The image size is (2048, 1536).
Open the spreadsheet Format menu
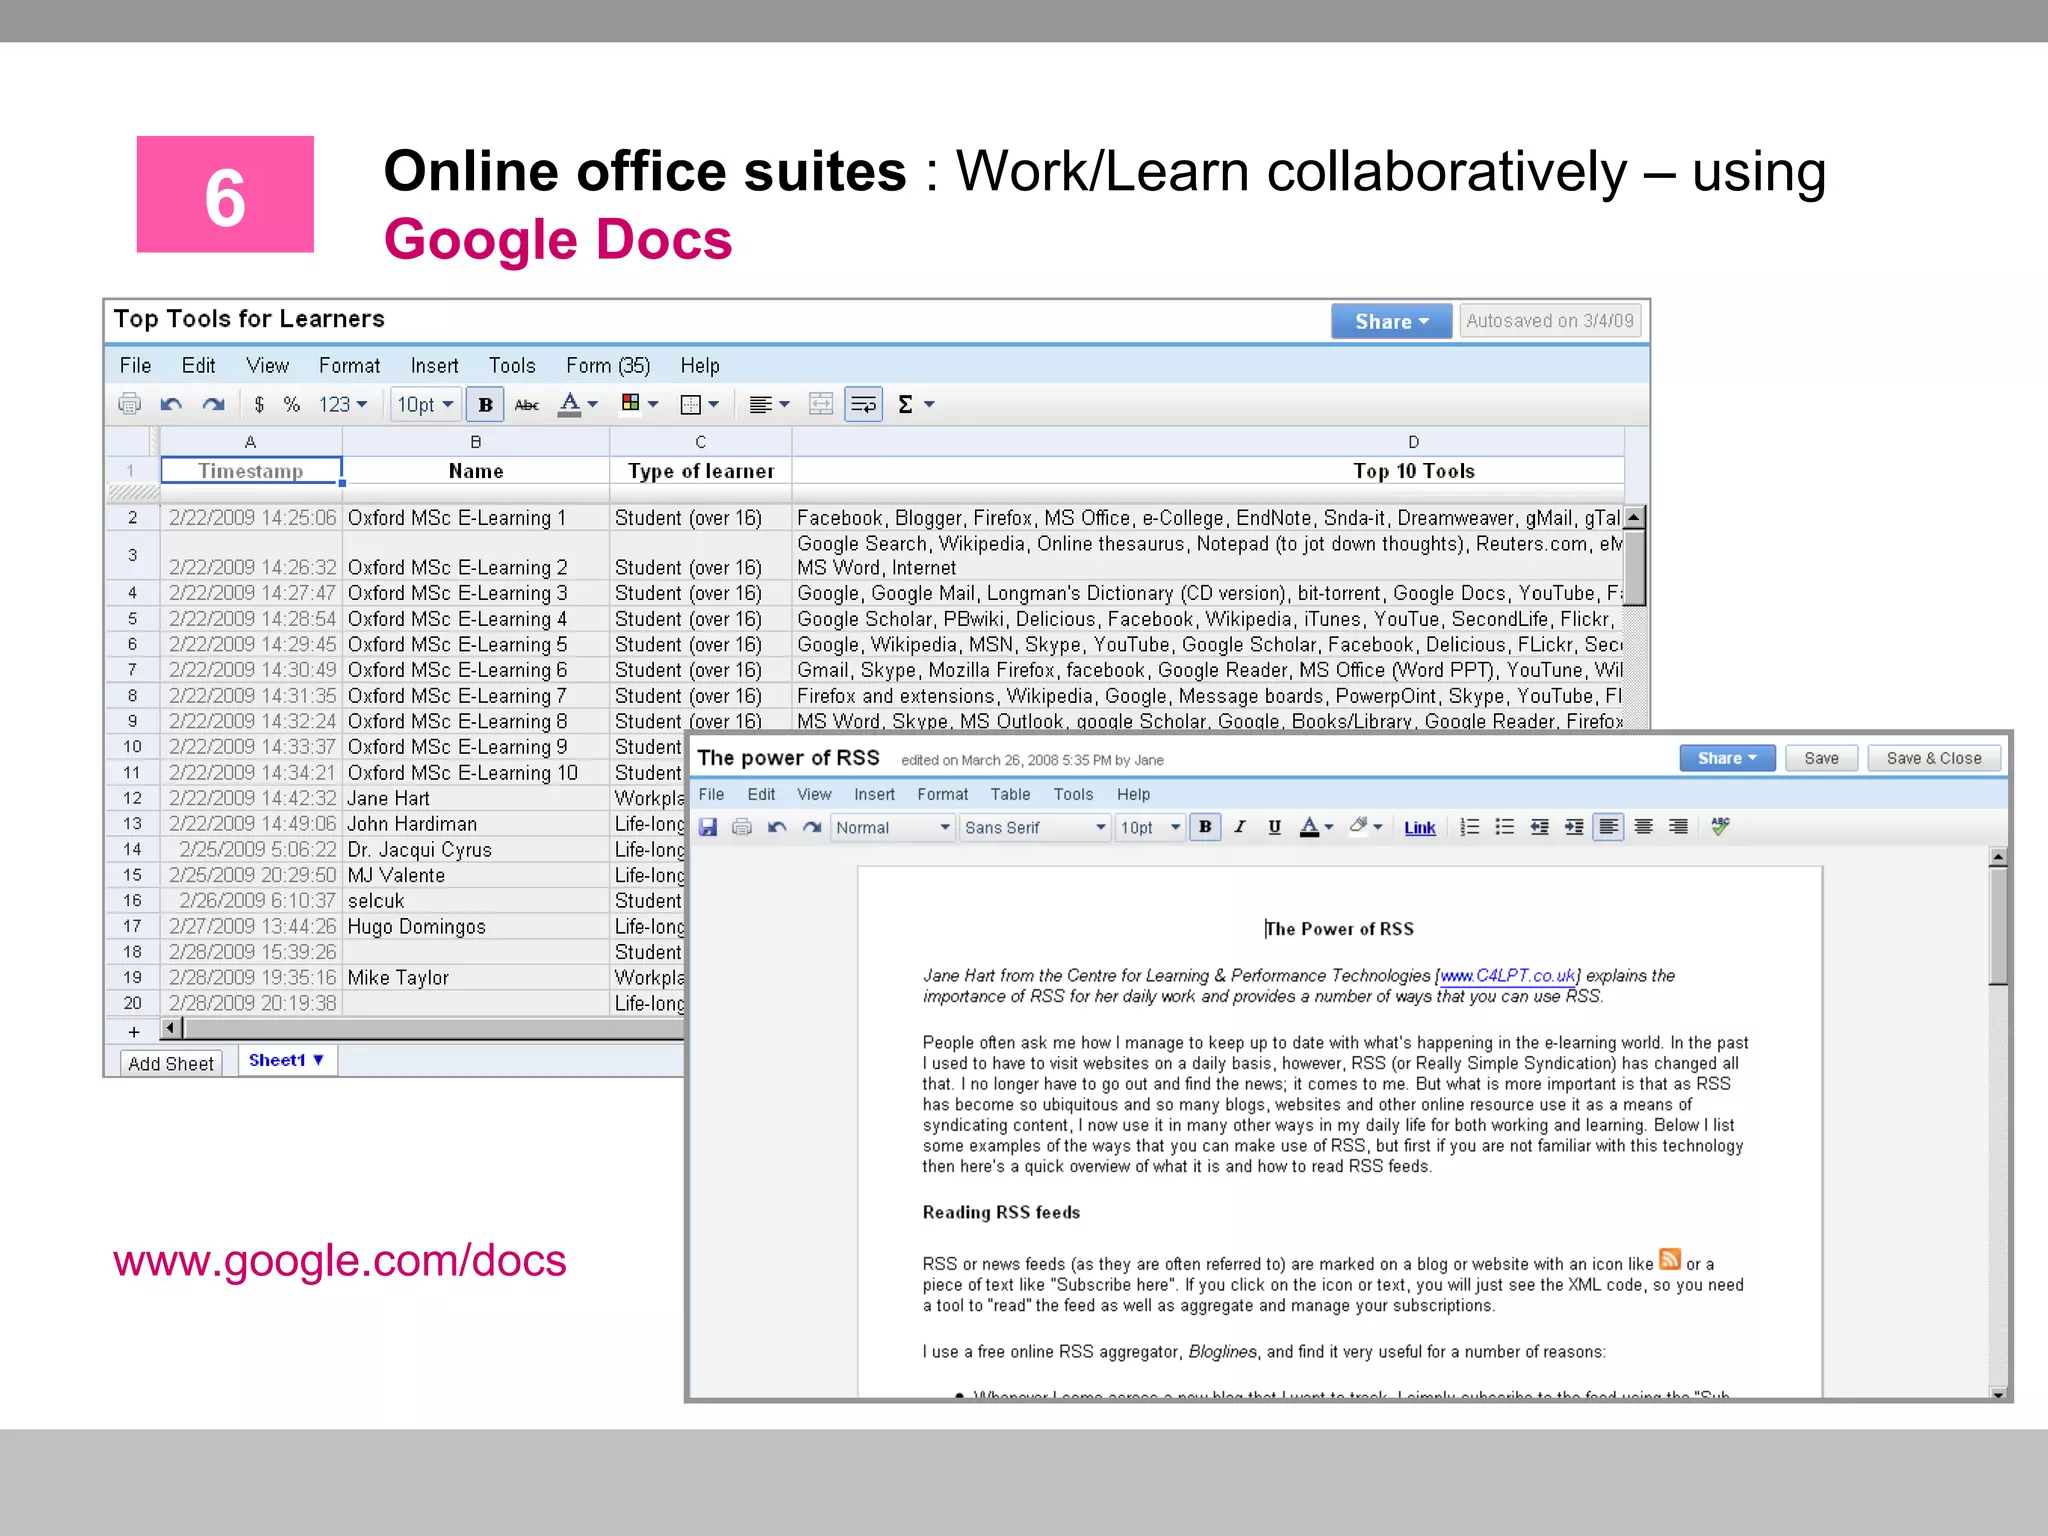349,365
